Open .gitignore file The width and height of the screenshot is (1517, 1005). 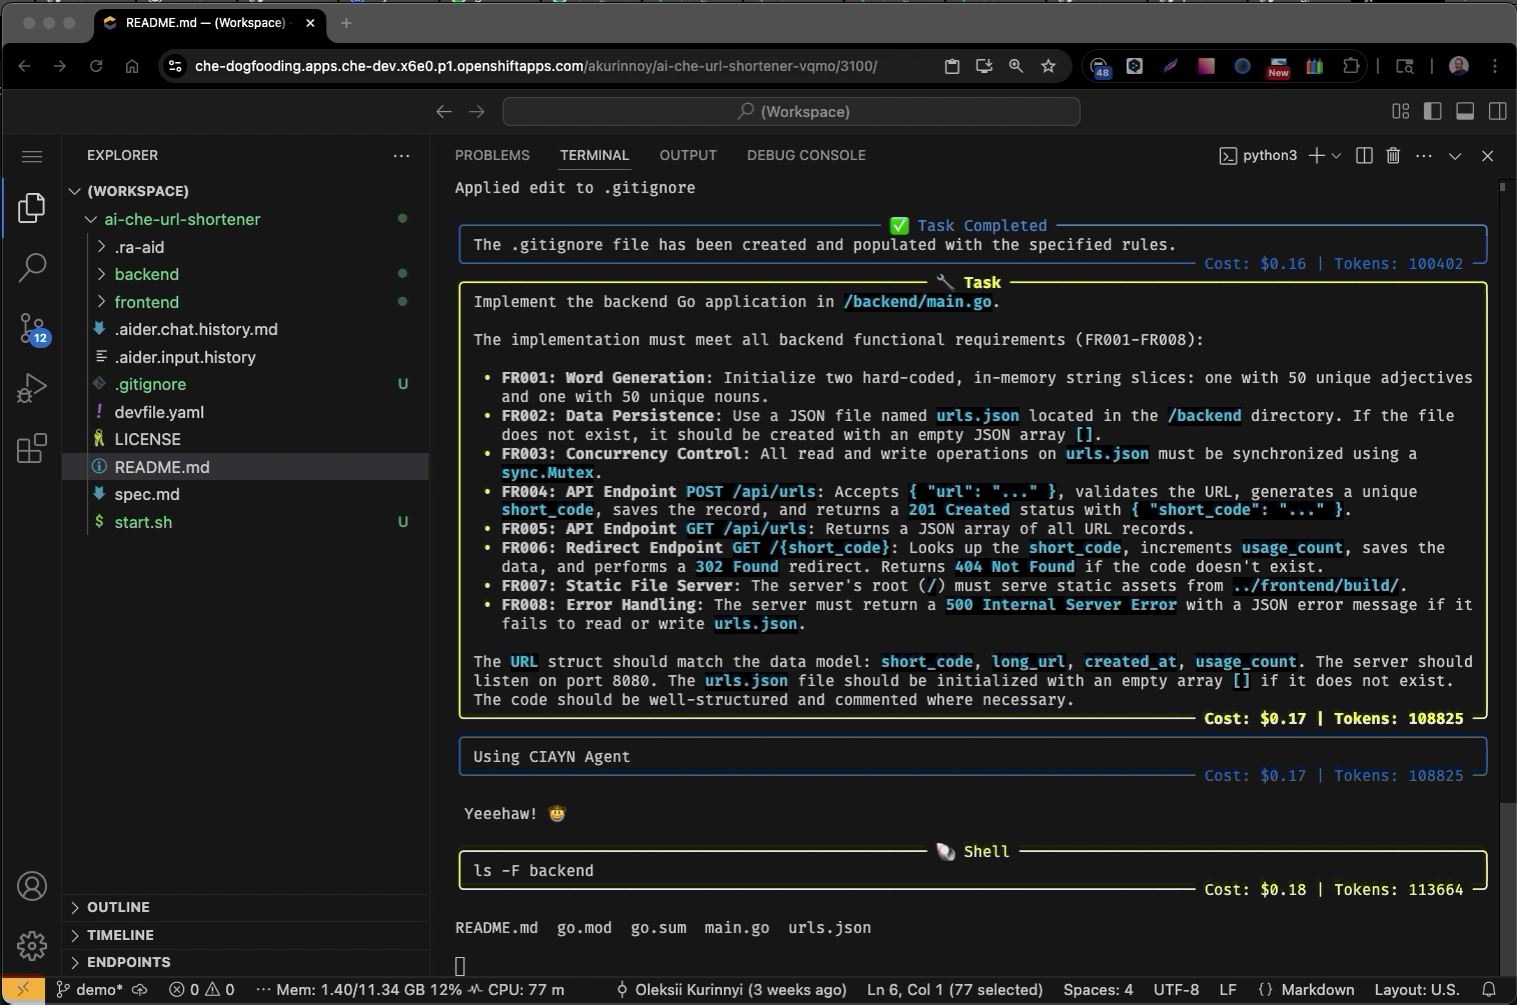pyautogui.click(x=150, y=384)
